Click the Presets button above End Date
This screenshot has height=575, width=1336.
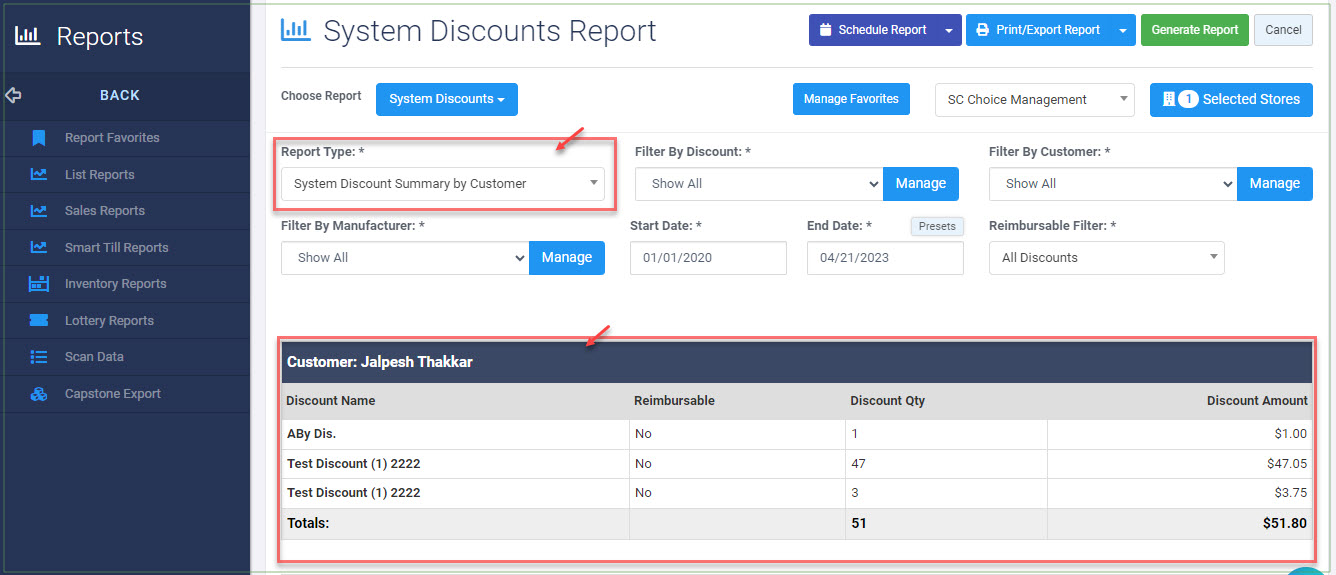point(937,226)
